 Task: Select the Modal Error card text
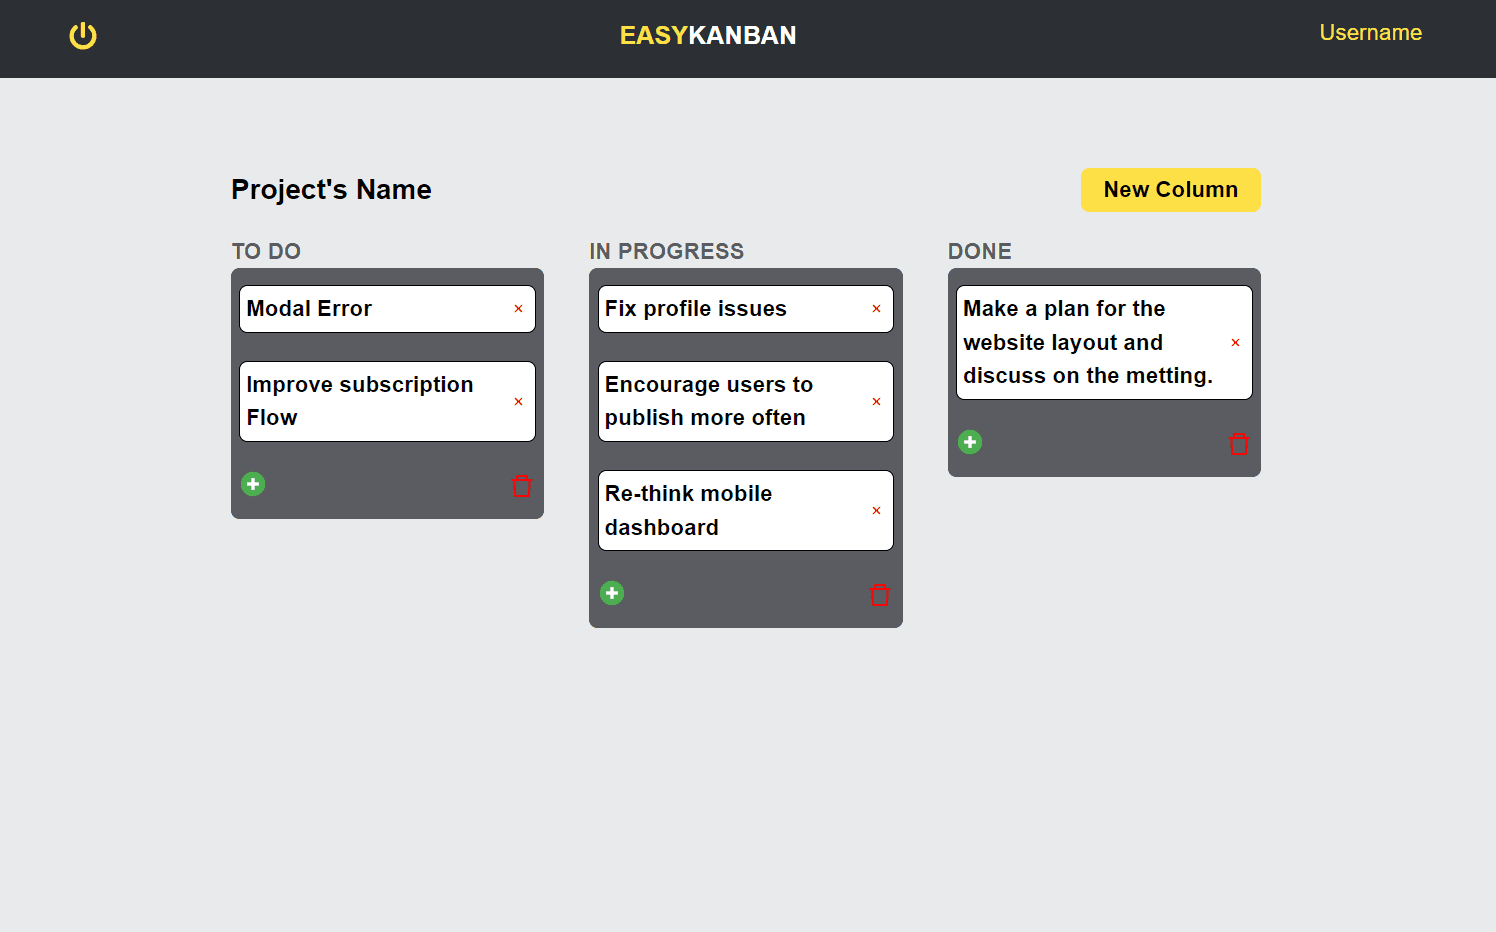(309, 309)
